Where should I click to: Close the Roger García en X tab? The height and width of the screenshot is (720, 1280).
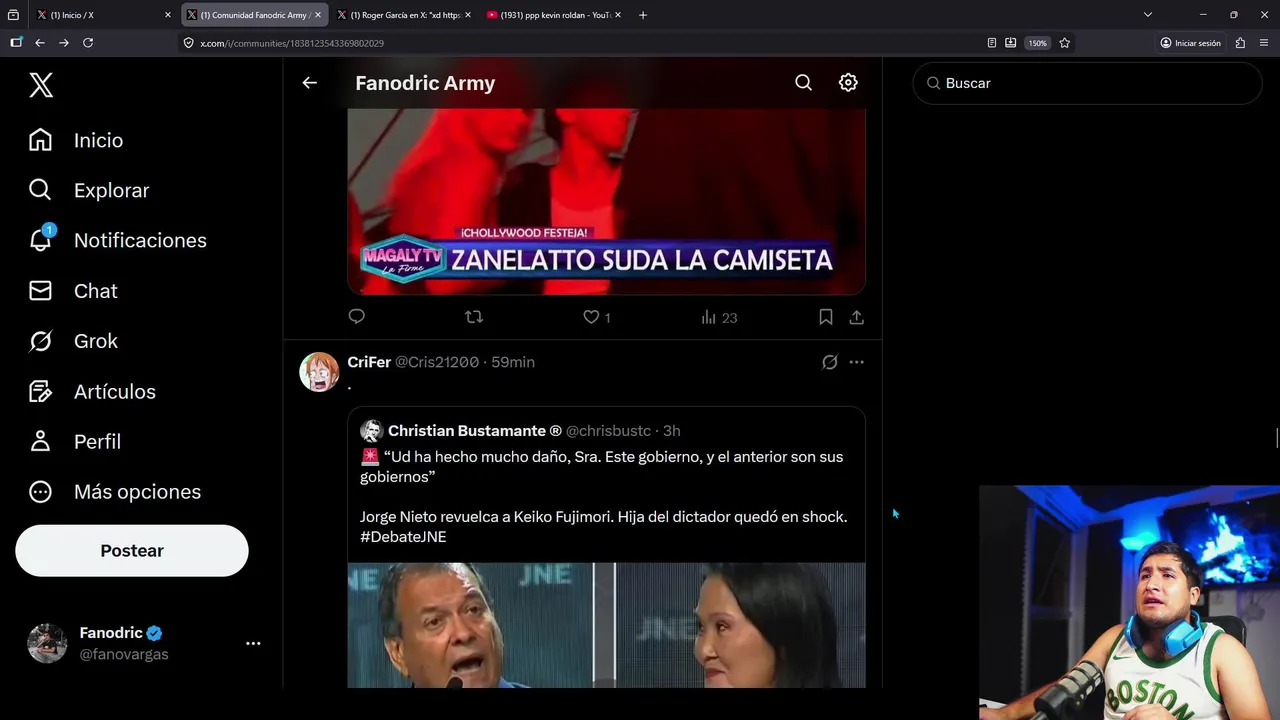[x=468, y=15]
